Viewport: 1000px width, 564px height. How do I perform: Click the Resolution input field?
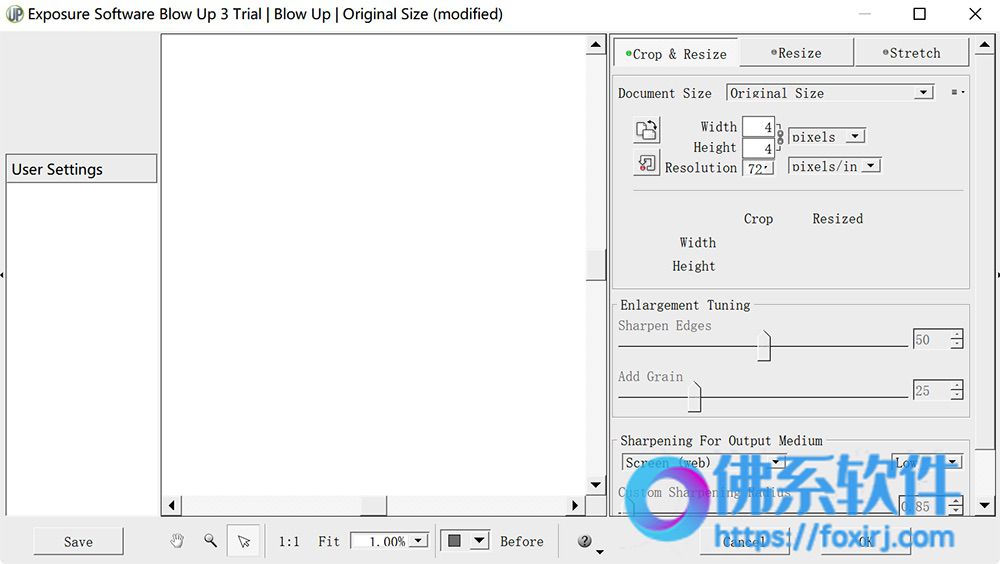[x=758, y=168]
